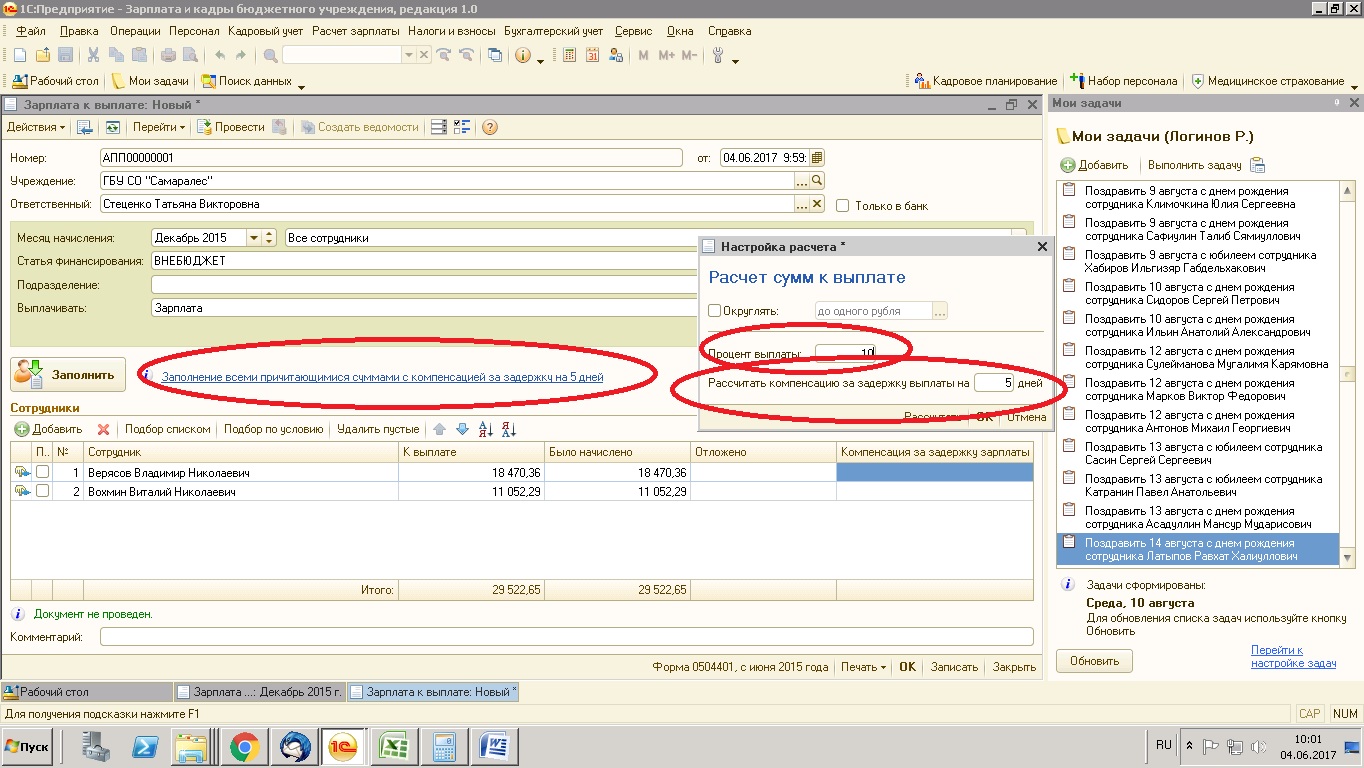Expand the Печать dropdown
The height and width of the screenshot is (768, 1364).
tap(864, 667)
